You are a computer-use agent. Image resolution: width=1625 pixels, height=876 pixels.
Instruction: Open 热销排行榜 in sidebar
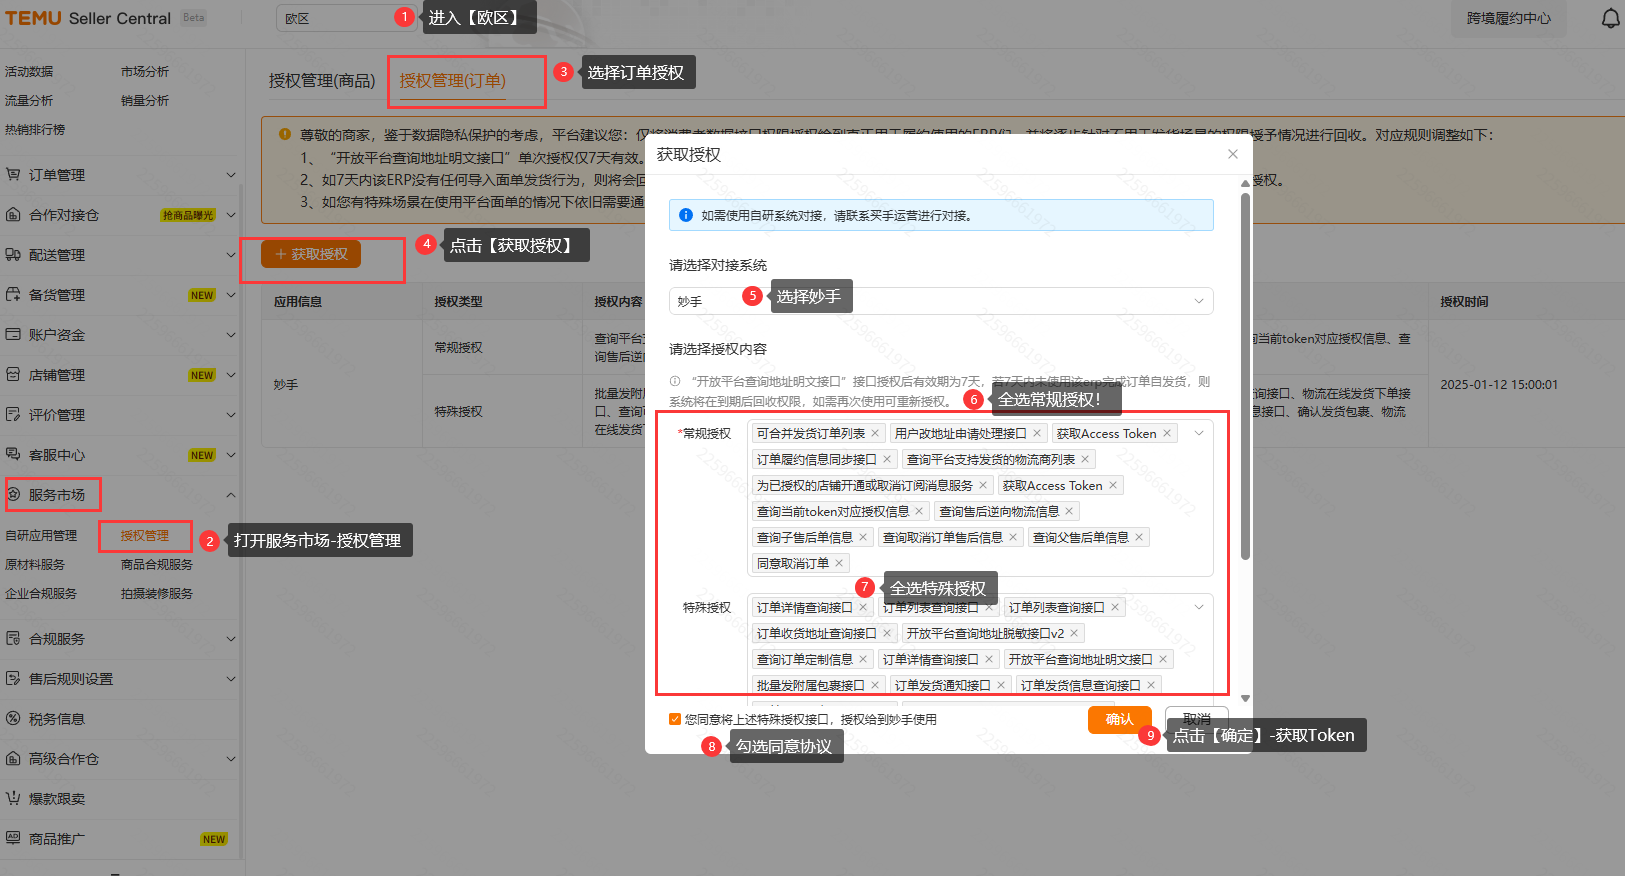[35, 130]
